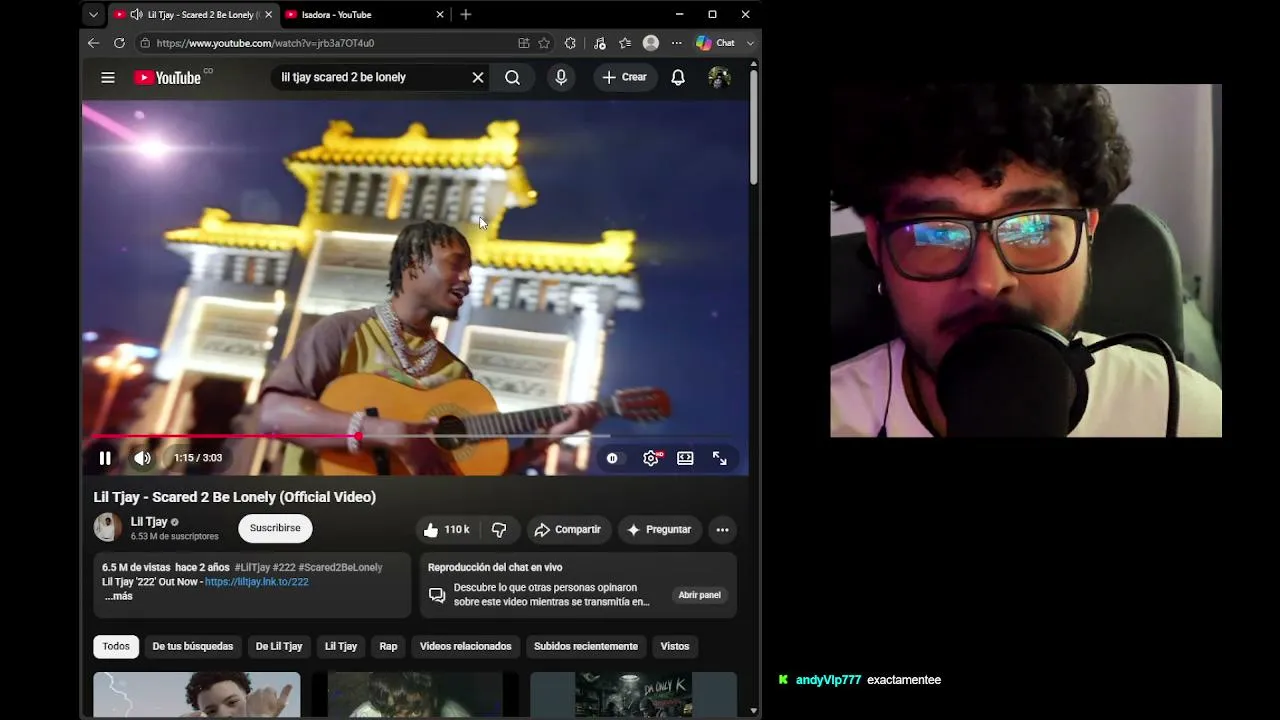1280x720 pixels.
Task: Open browser settings and more menu
Action: click(677, 43)
